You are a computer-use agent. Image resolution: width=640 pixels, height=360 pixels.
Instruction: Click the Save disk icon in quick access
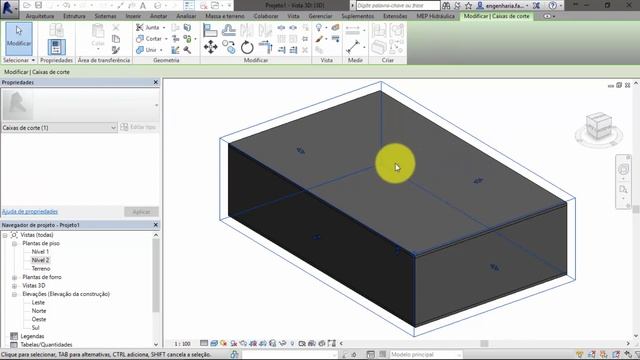[38, 5]
